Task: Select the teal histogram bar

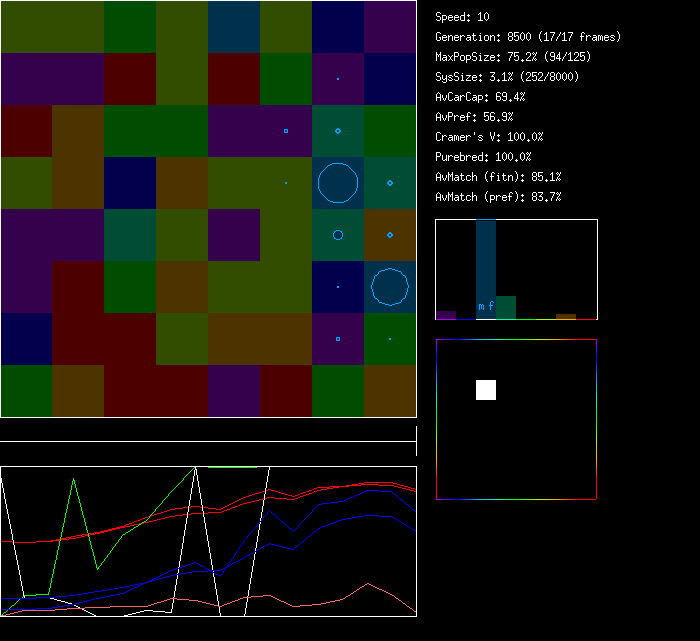Action: [506, 308]
